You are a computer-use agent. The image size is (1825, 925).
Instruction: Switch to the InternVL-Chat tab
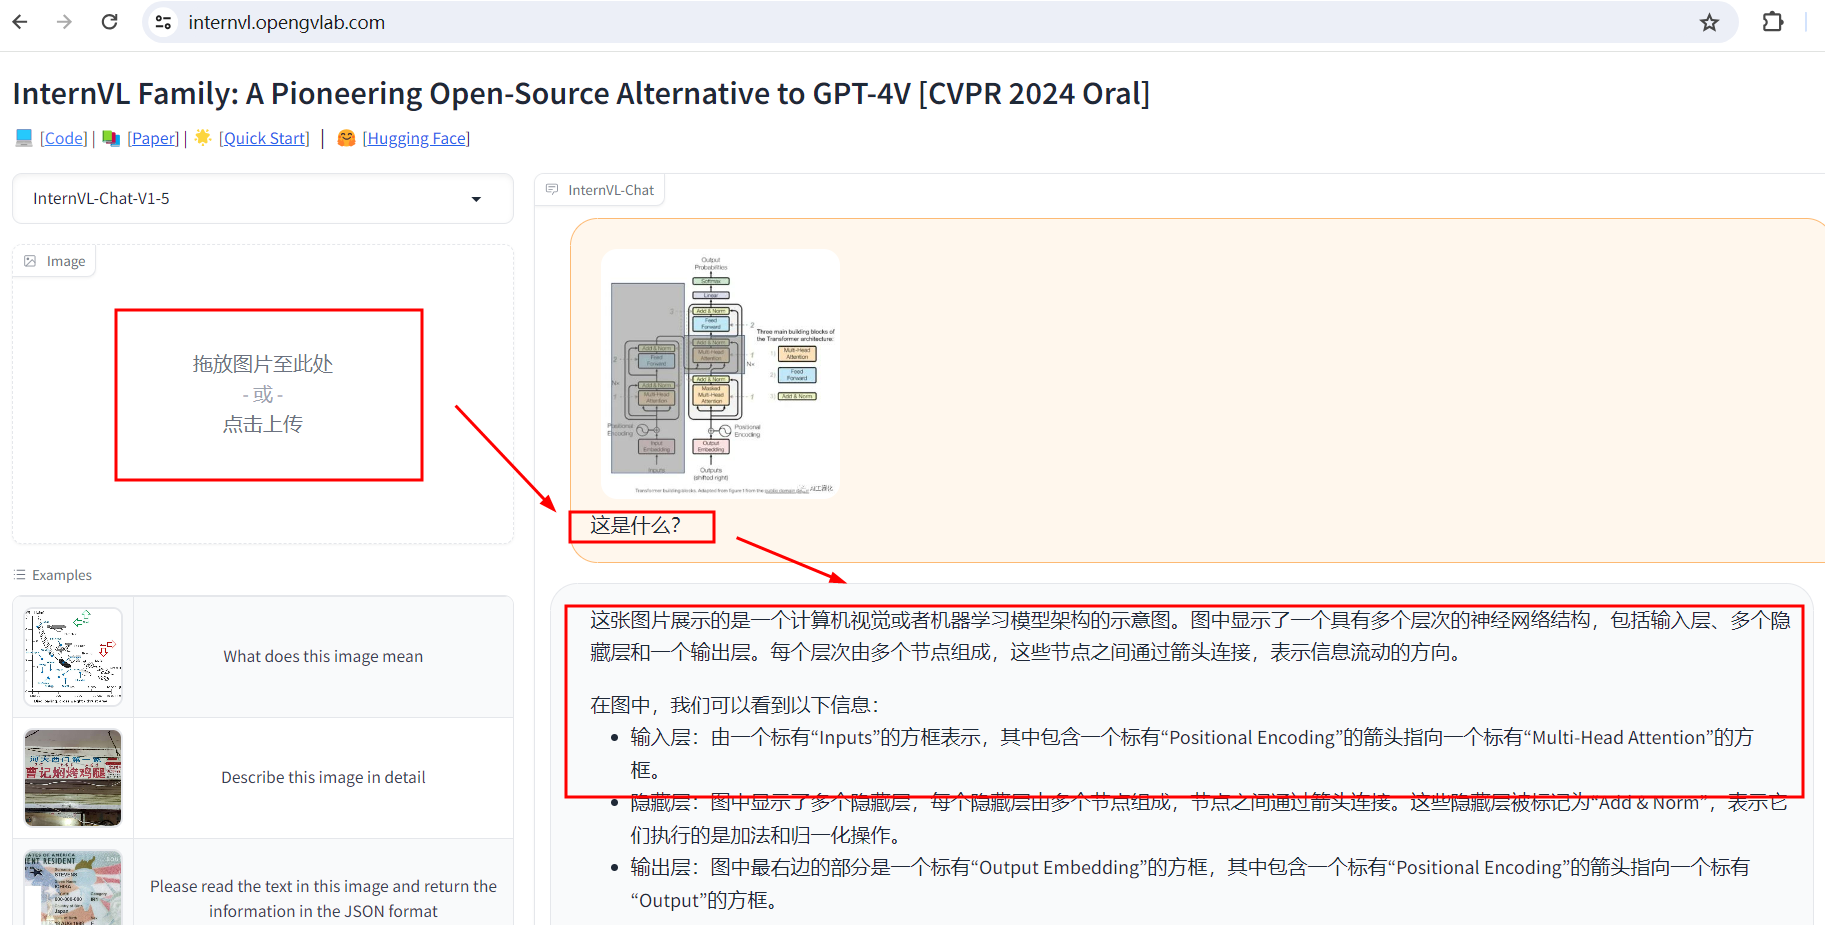pyautogui.click(x=609, y=188)
